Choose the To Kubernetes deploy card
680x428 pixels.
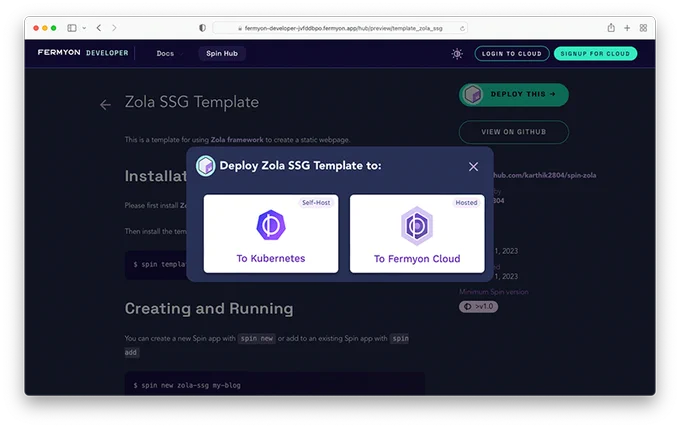coord(271,234)
